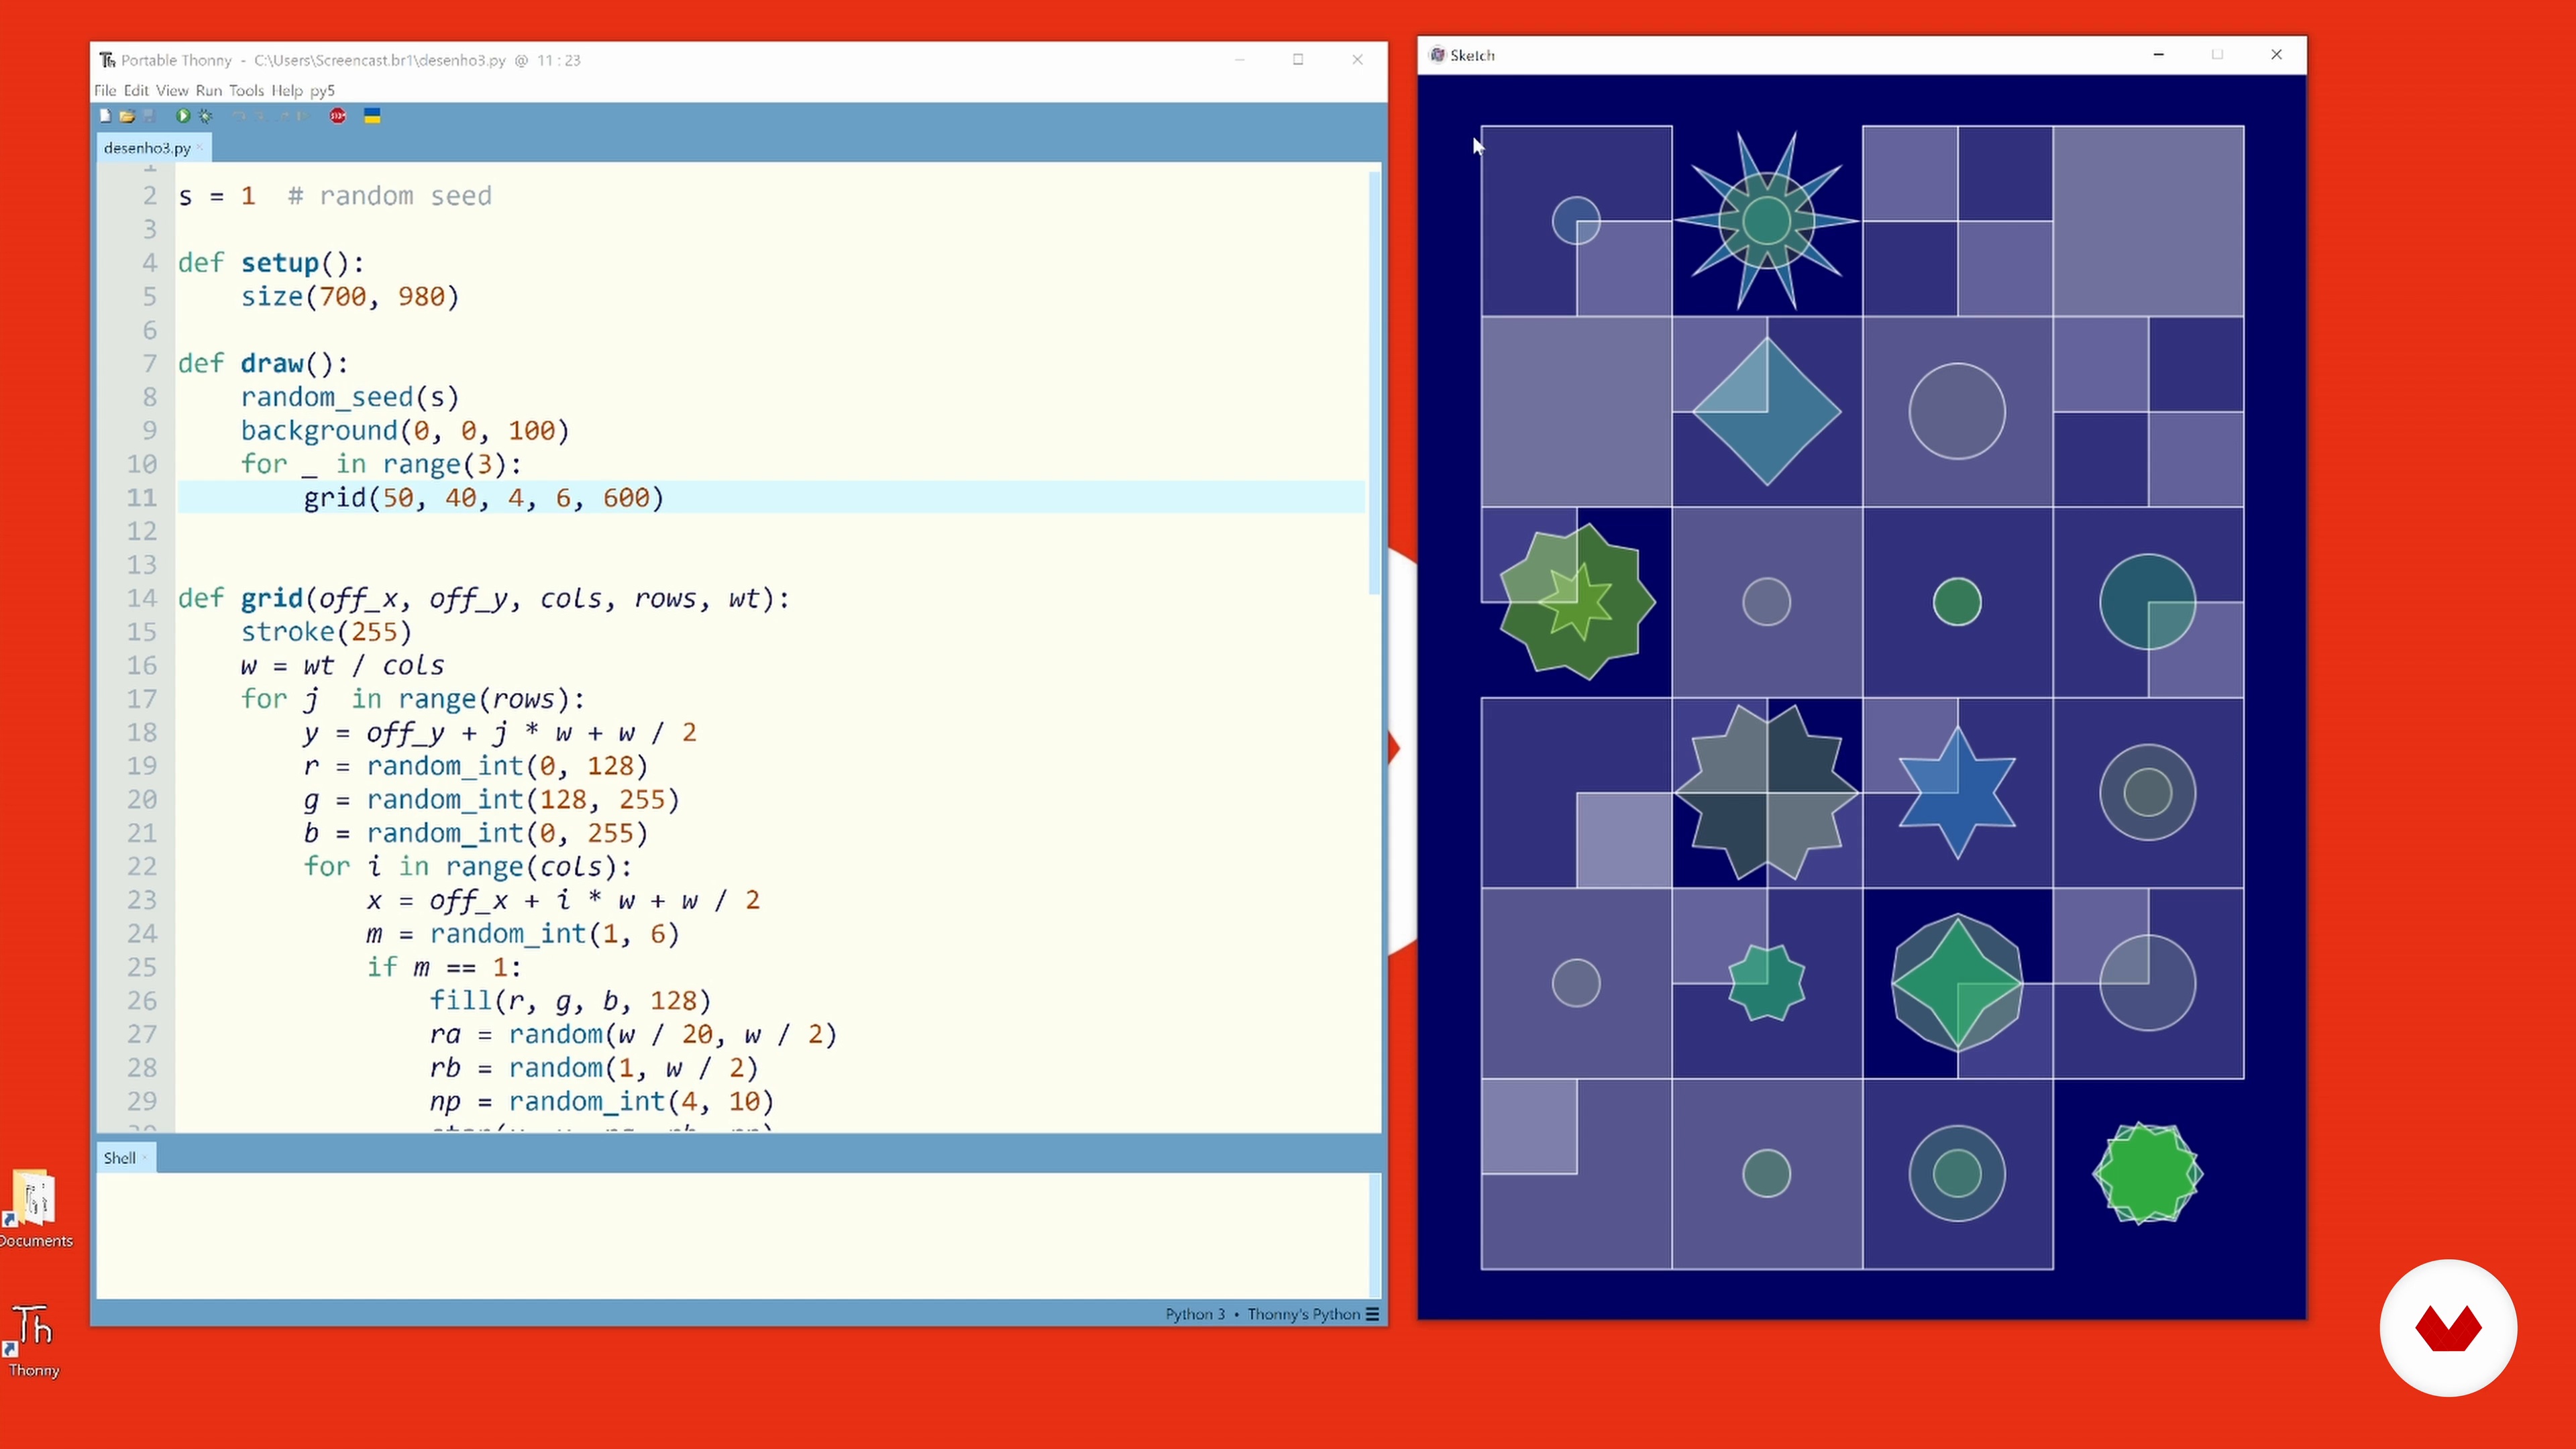Click 'background(0, 0, 100)' line

[x=405, y=430]
